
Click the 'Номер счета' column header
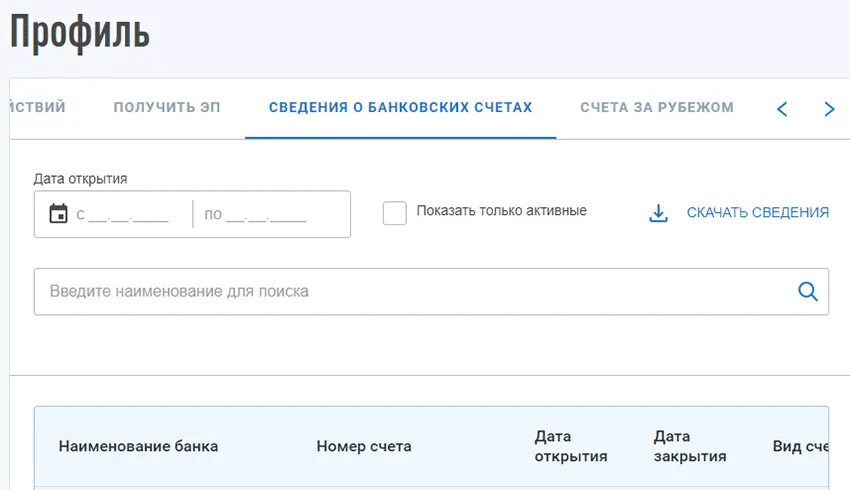click(x=364, y=447)
